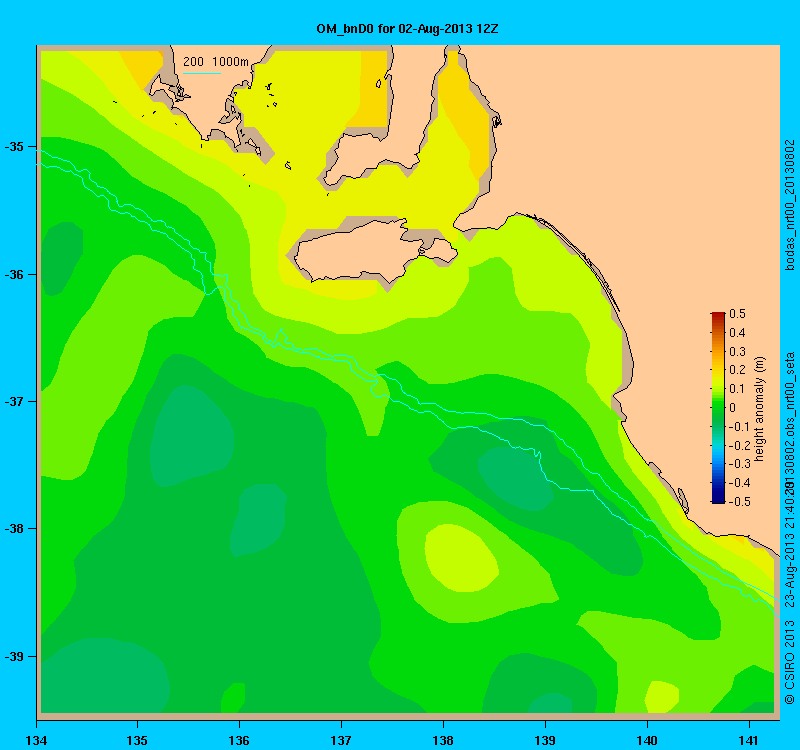
Task: Click the longitude label 138
Action: tap(443, 740)
